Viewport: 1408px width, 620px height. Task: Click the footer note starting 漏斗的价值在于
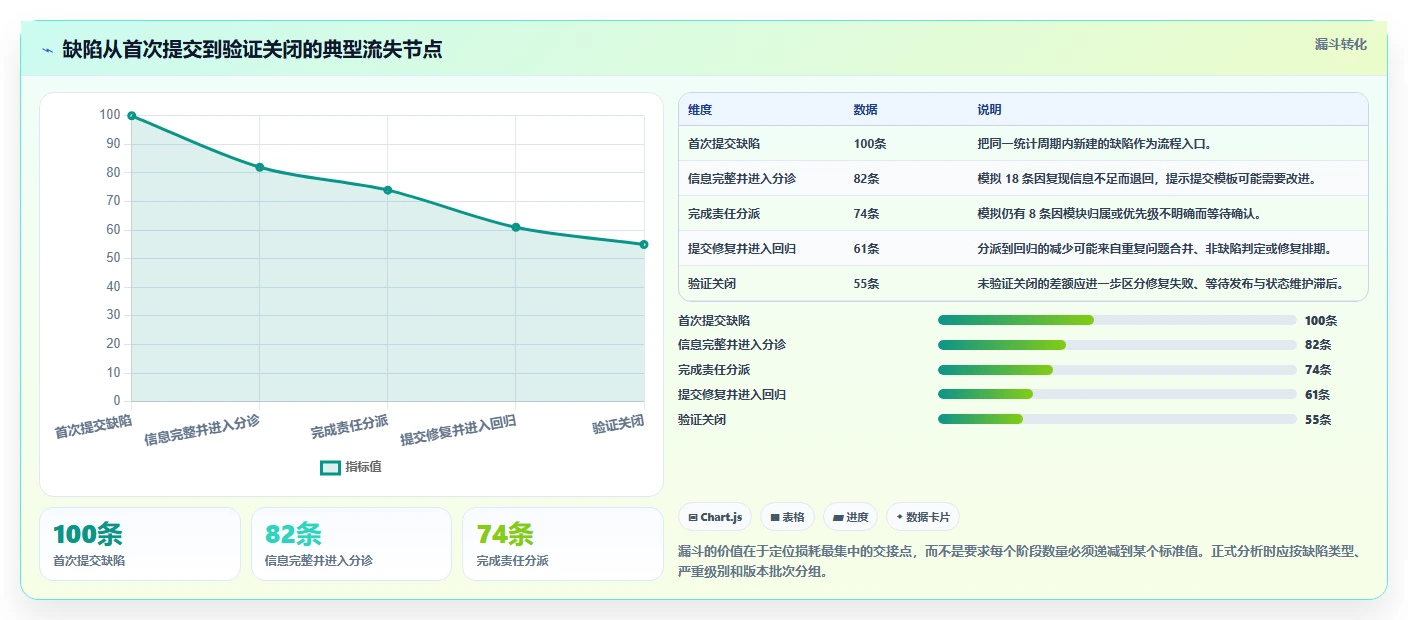coord(1018,563)
